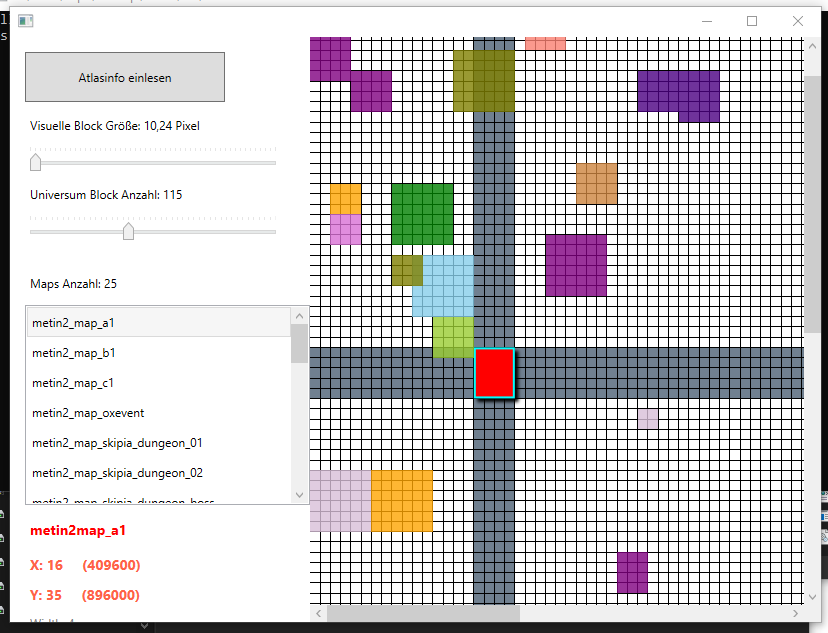Click the grid's vertical scrollbar down arrow
Screen dimensions: 828x633
pos(812,597)
